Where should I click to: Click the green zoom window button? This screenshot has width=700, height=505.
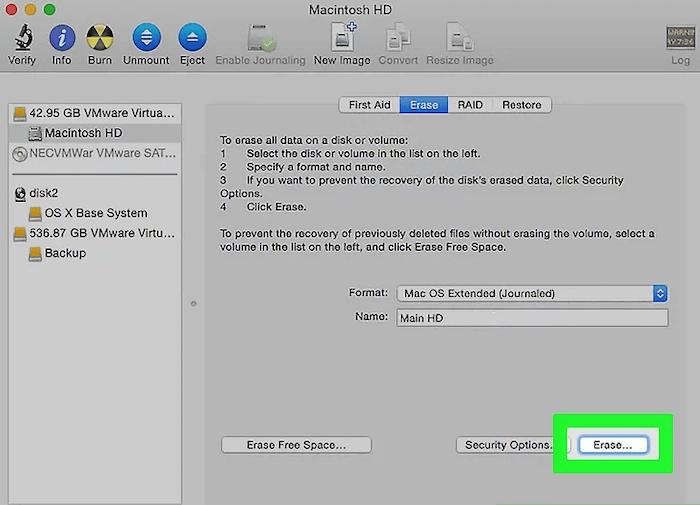coord(50,9)
